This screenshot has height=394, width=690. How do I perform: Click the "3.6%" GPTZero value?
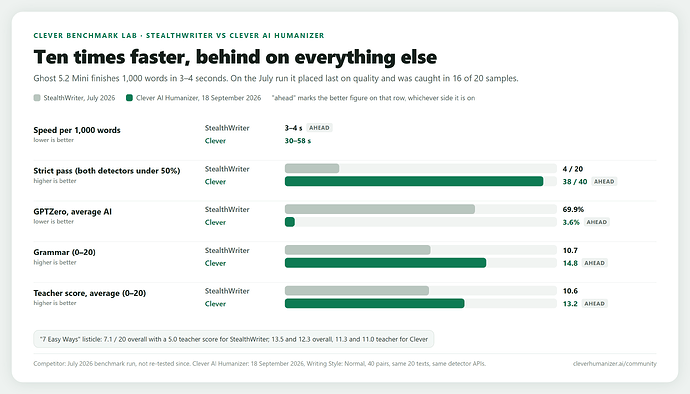click(571, 222)
